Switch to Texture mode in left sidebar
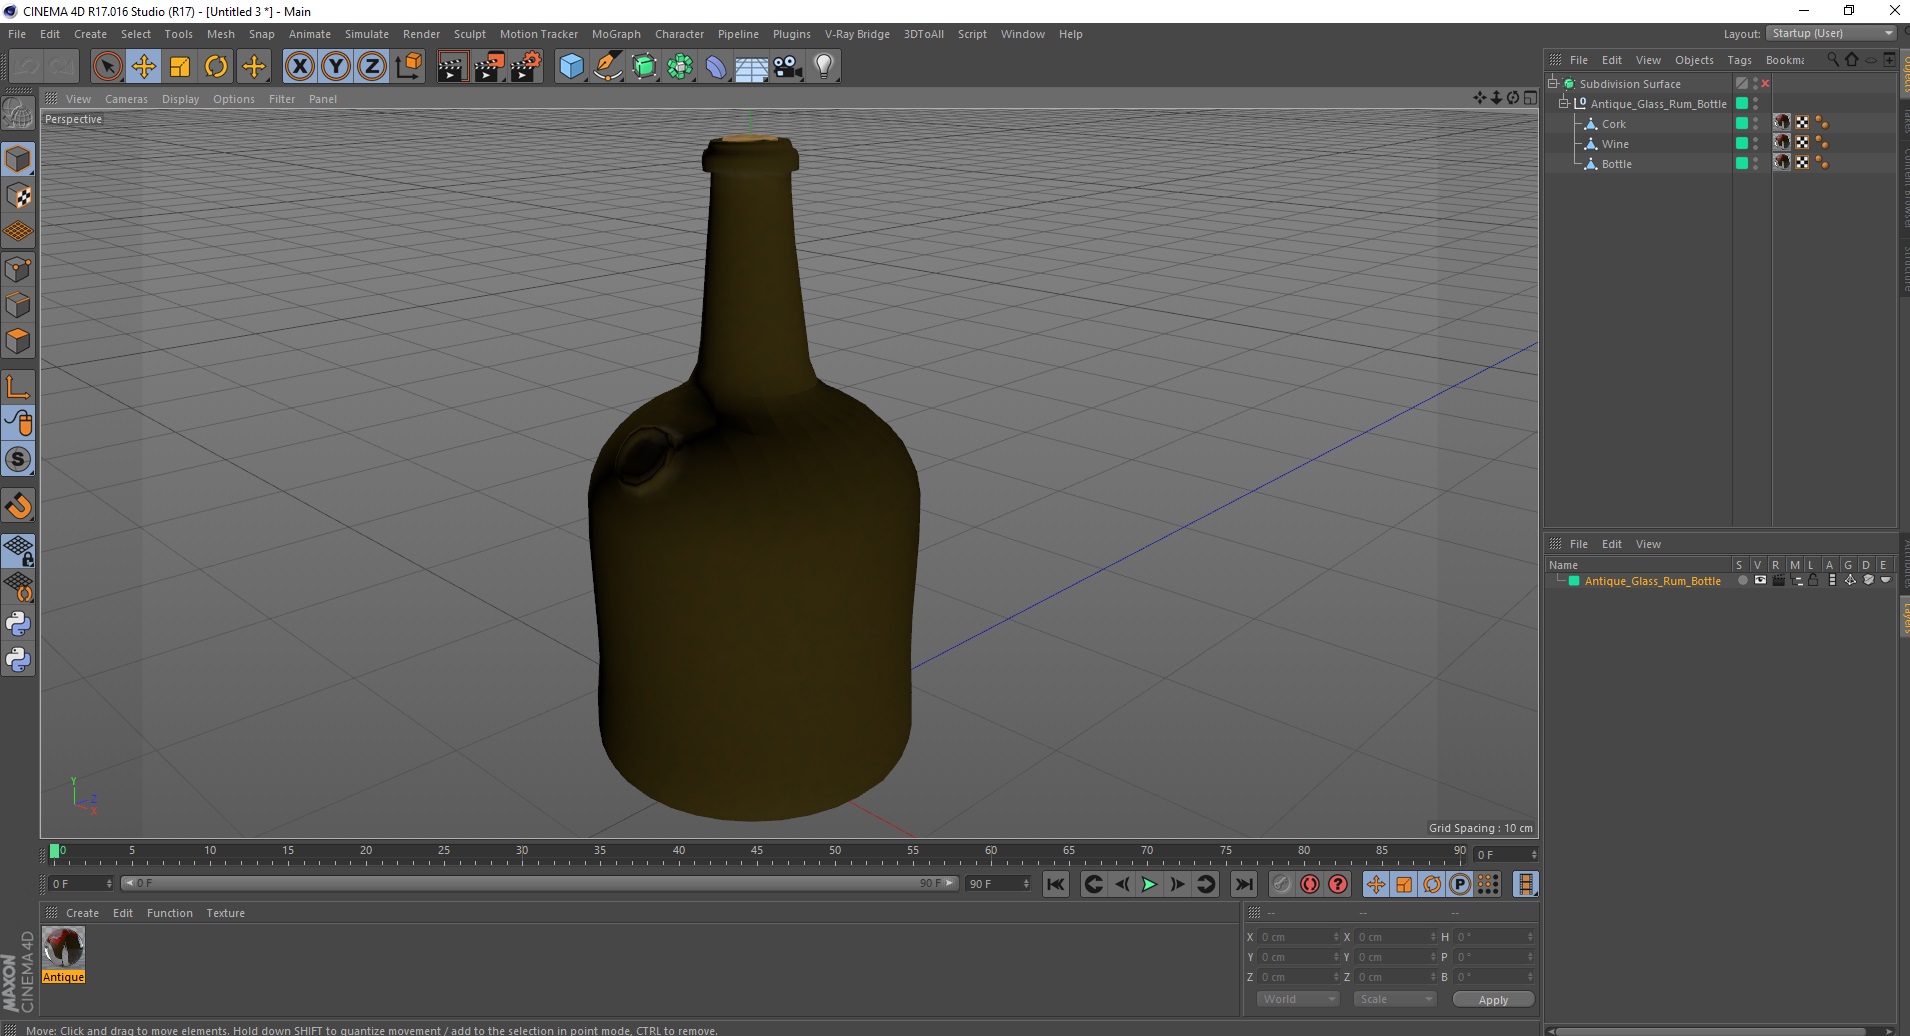 18,196
